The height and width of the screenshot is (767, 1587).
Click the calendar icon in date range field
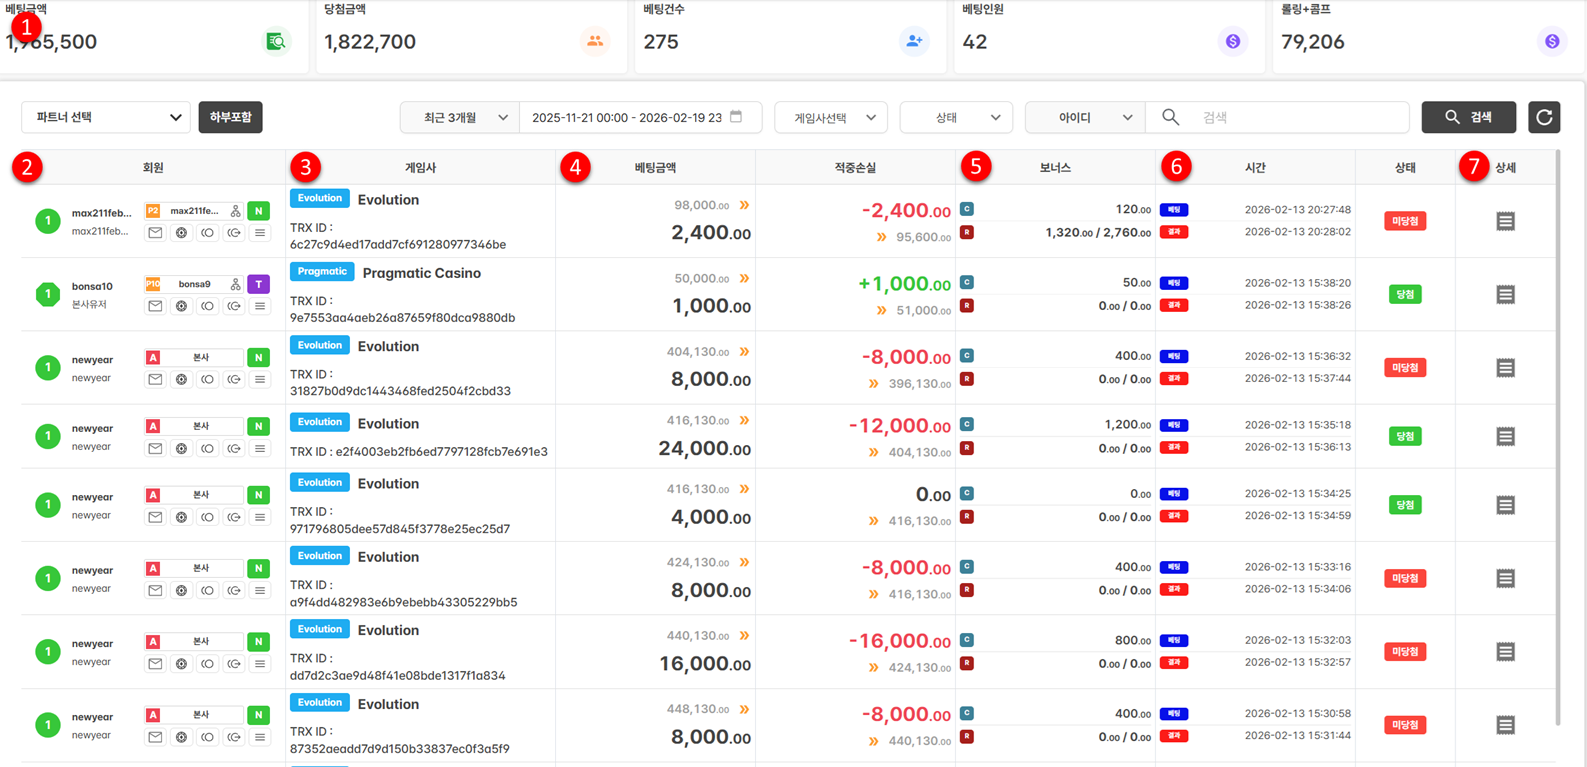736,117
